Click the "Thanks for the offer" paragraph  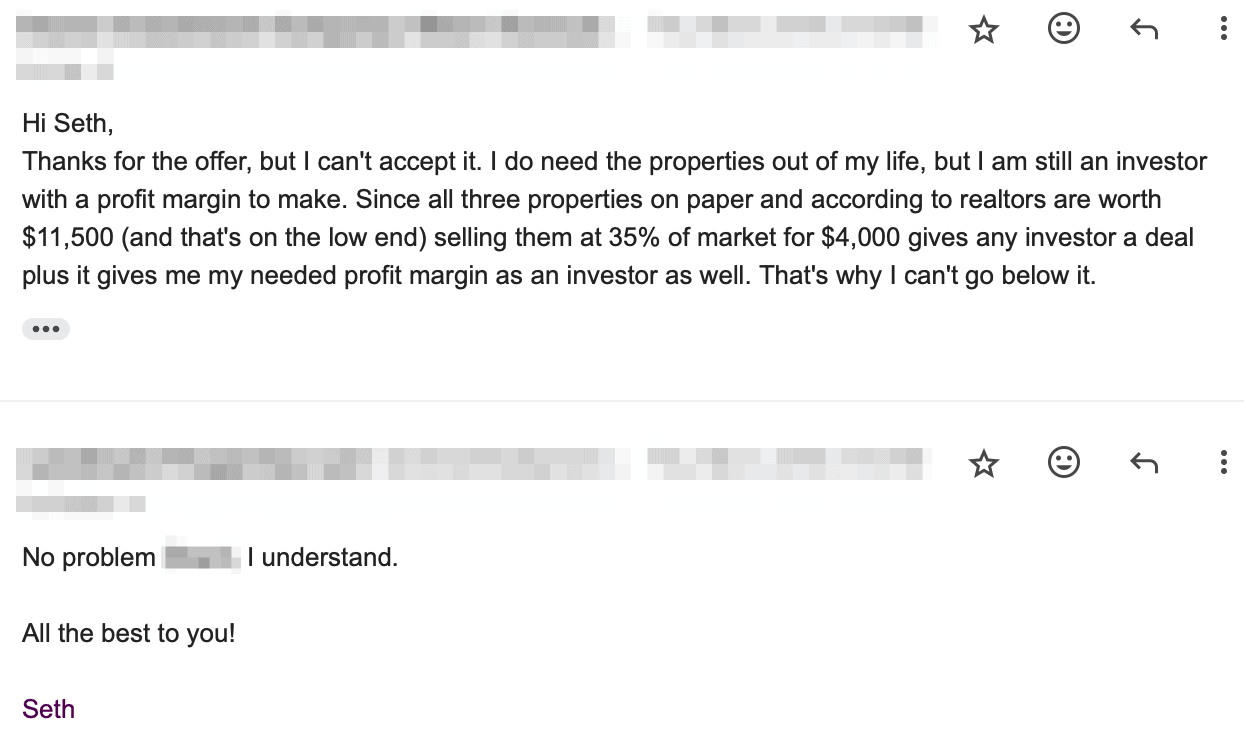pyautogui.click(x=600, y=218)
